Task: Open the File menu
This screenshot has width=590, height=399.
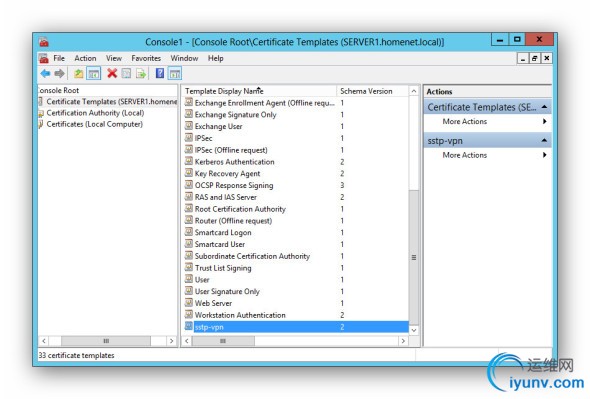Action: tap(59, 58)
